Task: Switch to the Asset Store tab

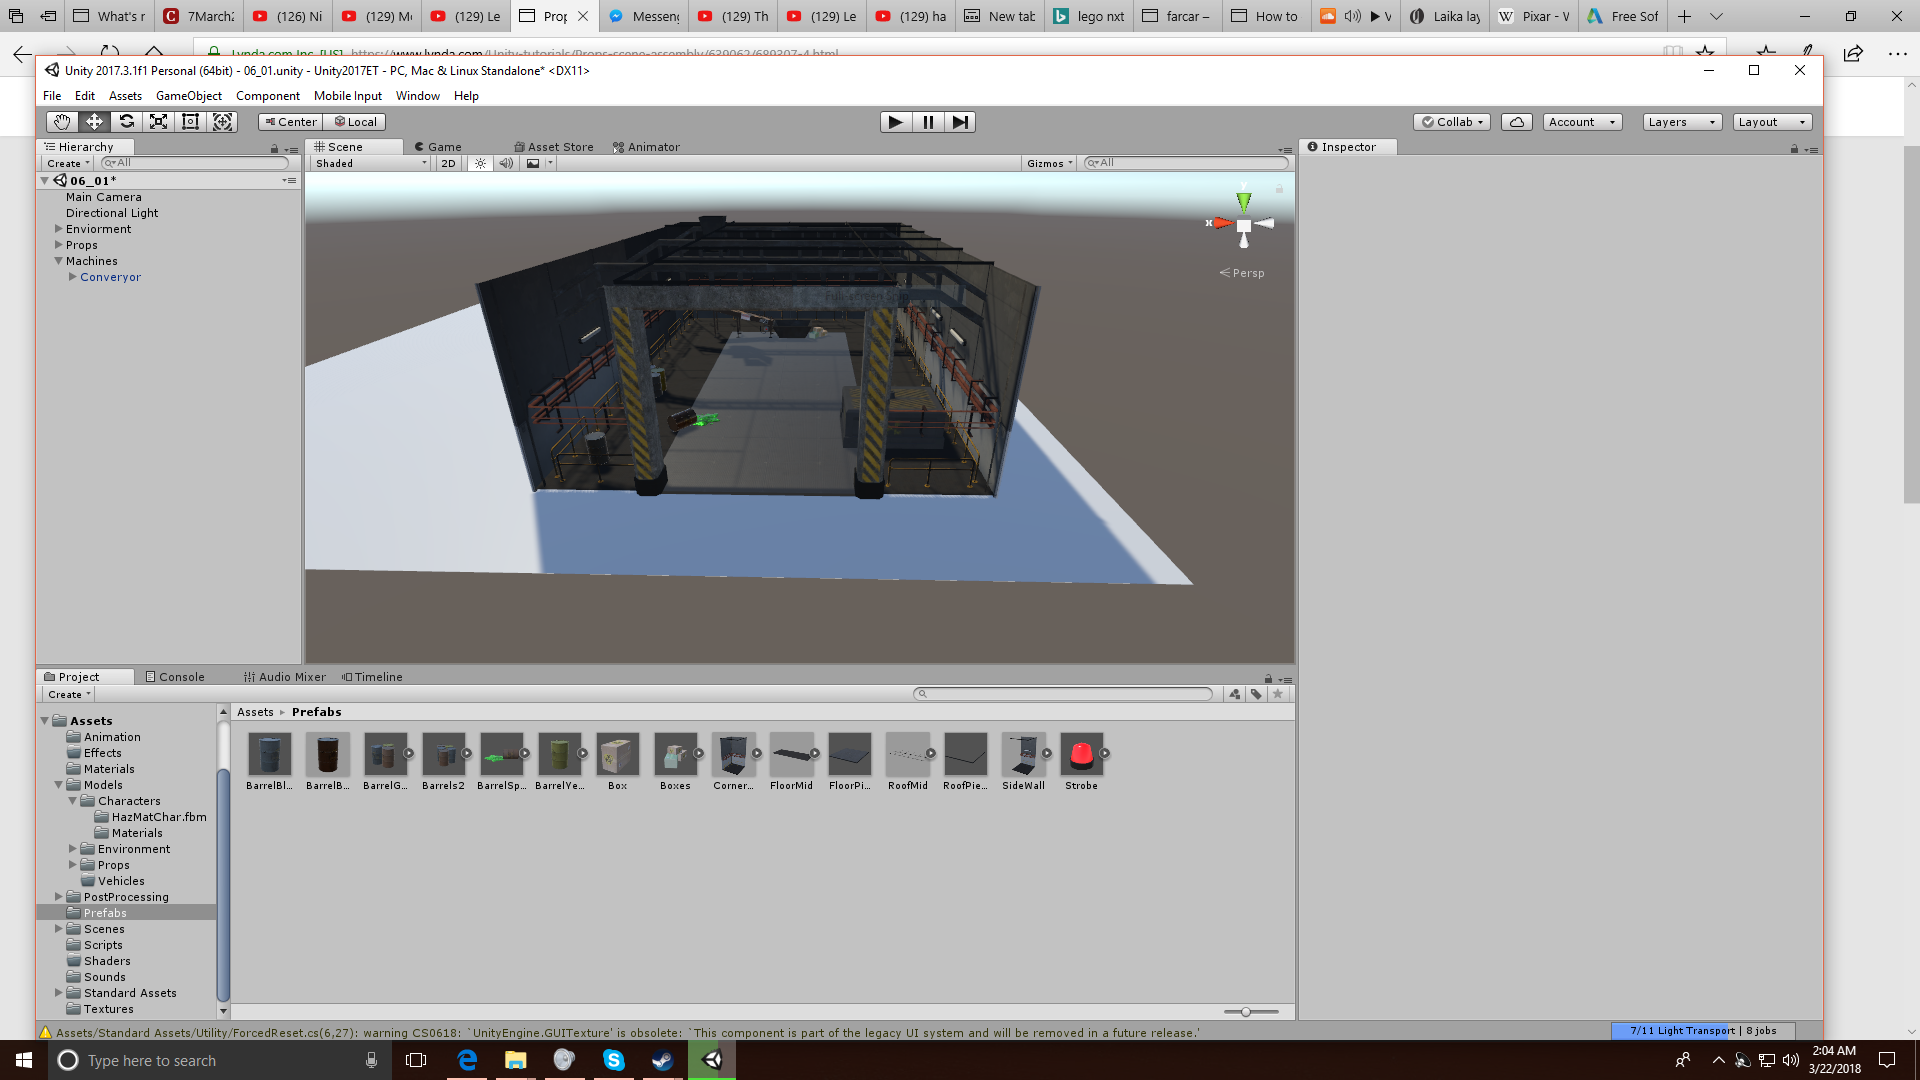Action: click(x=554, y=147)
